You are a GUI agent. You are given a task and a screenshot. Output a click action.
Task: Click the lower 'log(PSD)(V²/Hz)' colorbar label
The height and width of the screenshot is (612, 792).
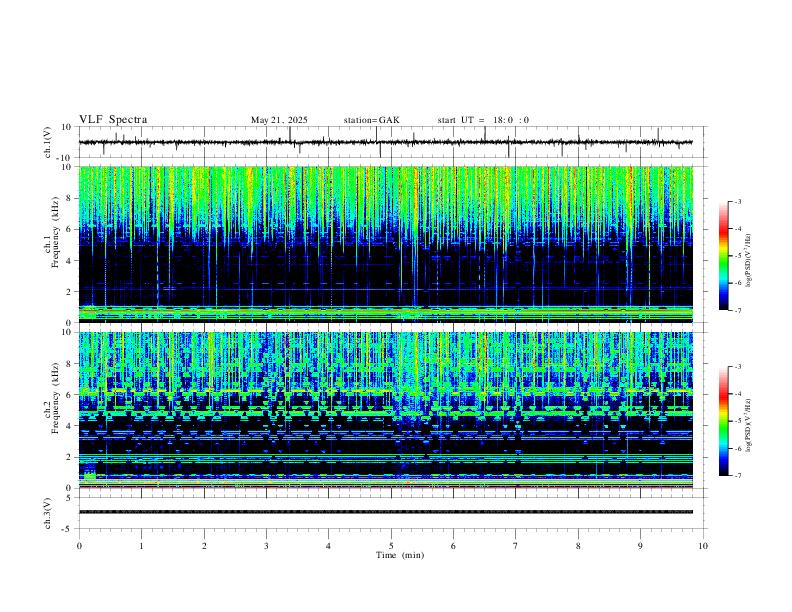click(x=749, y=425)
